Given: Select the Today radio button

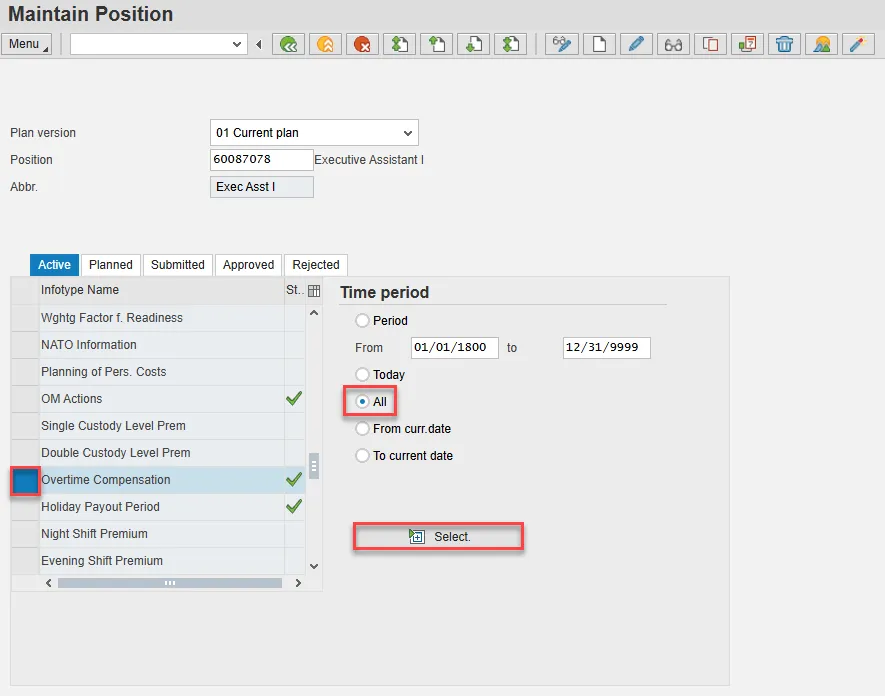Looking at the screenshot, I should [363, 375].
